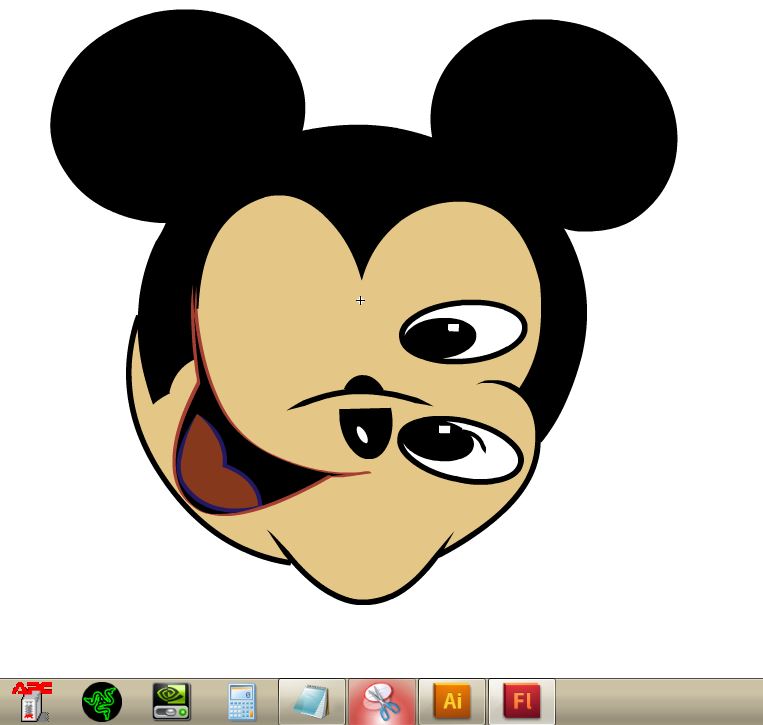Open the Calculator from the taskbar

[242, 702]
